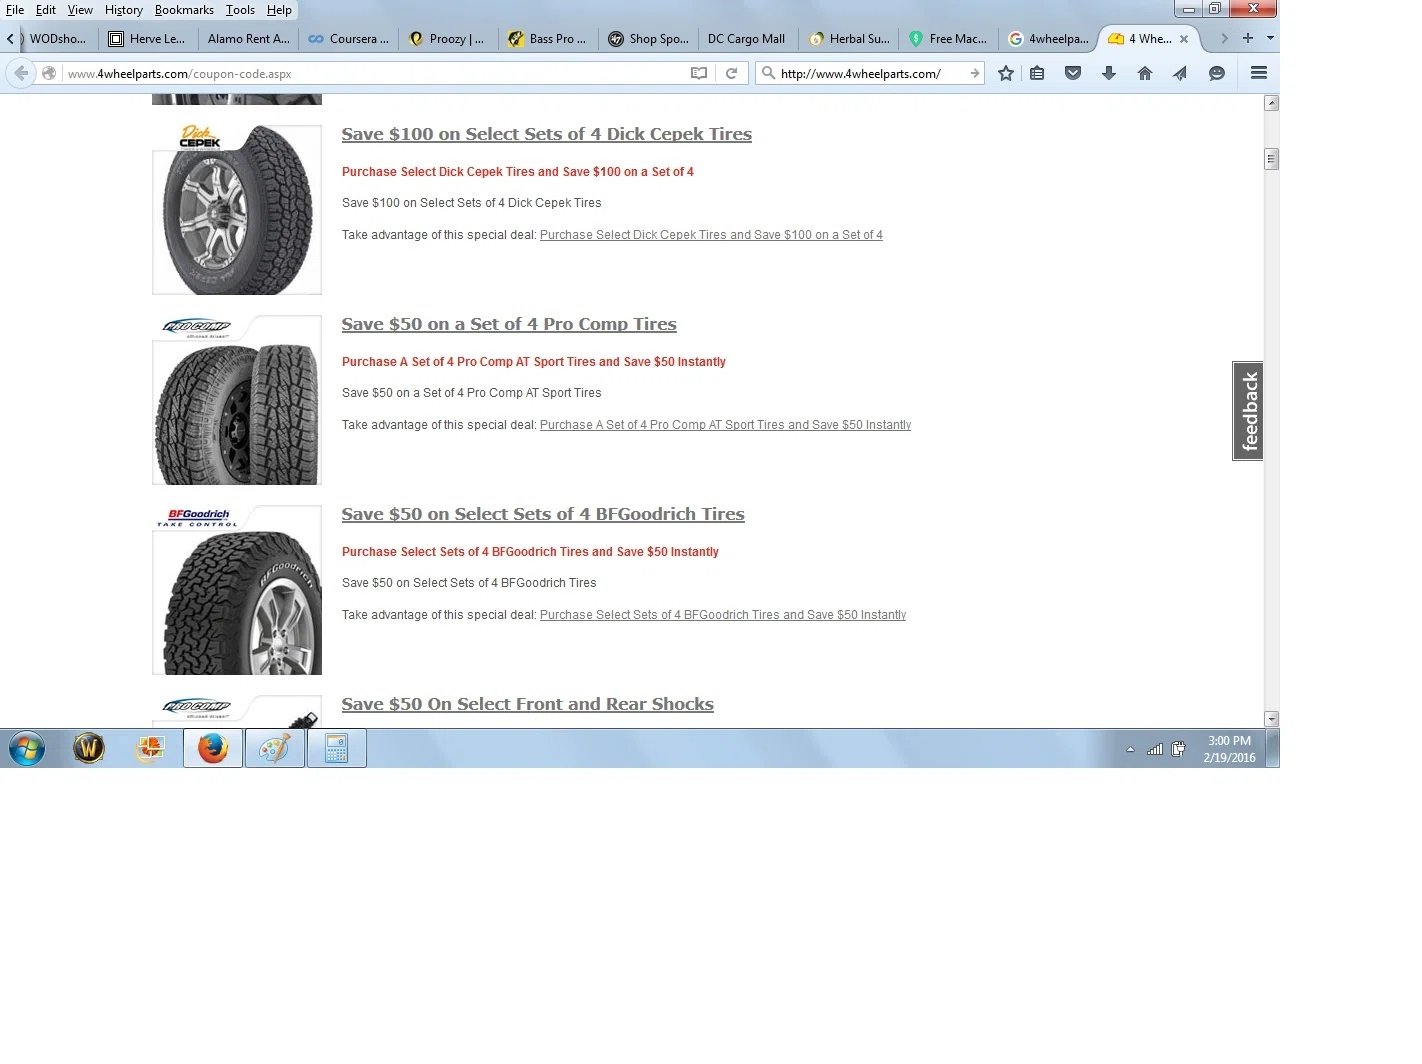List all tabs dropdown arrow
This screenshot has width=1422, height=1064.
pyautogui.click(x=1270, y=38)
